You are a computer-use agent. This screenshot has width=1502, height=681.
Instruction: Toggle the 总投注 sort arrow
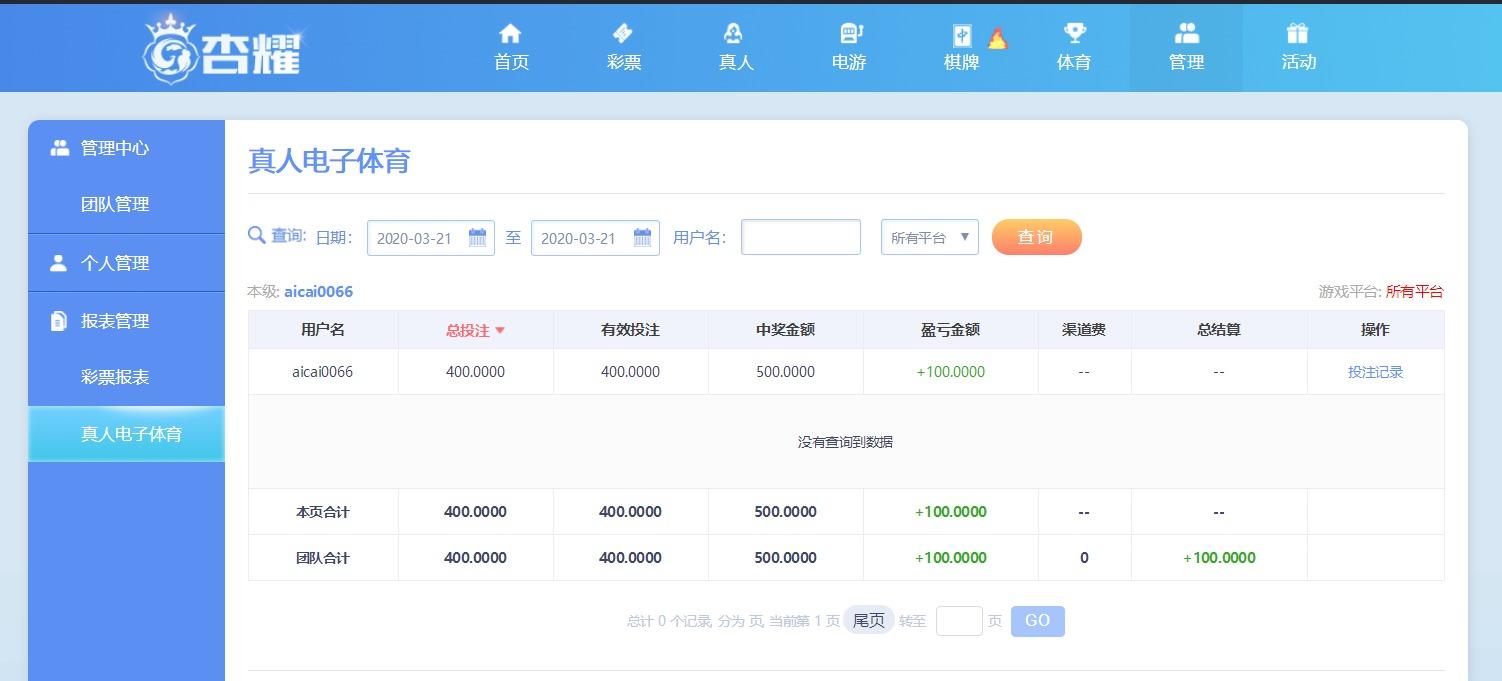tap(500, 331)
